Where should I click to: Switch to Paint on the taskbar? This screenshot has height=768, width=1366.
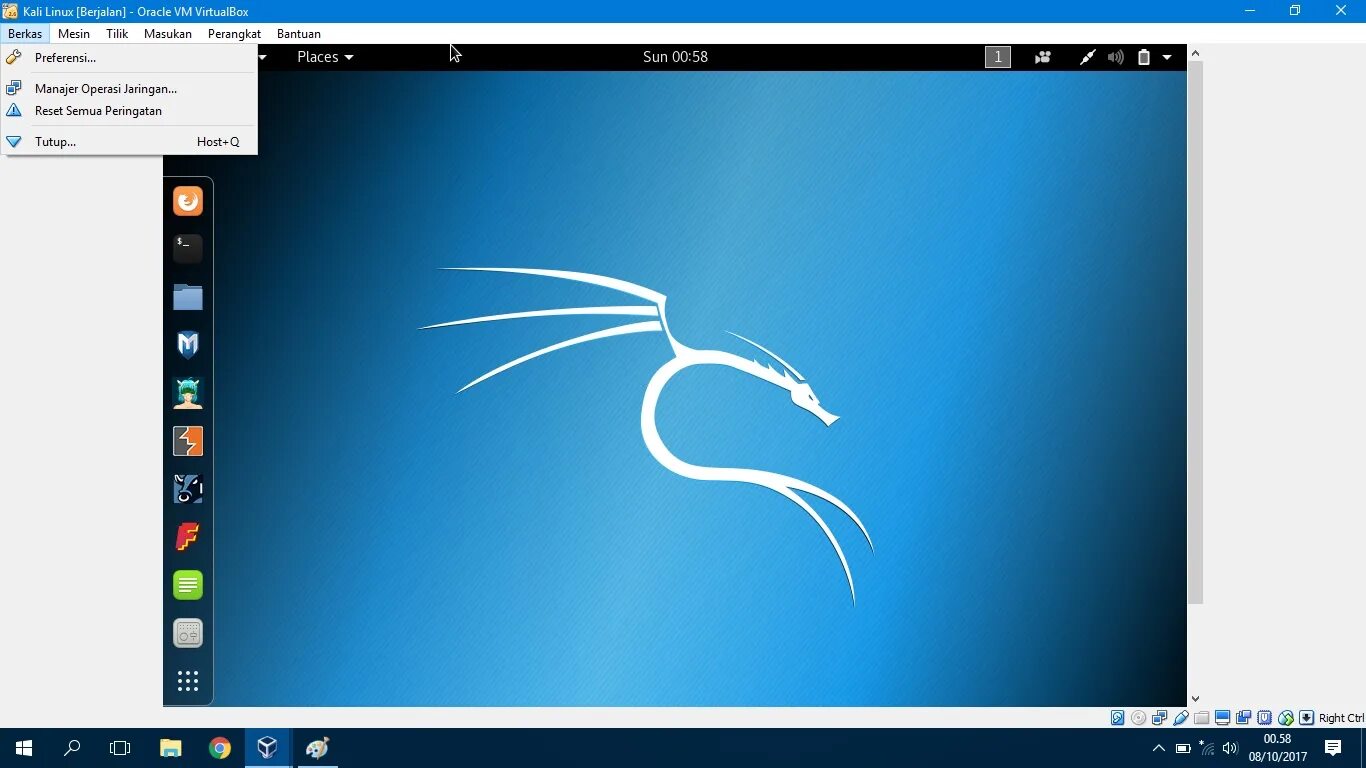[316, 748]
